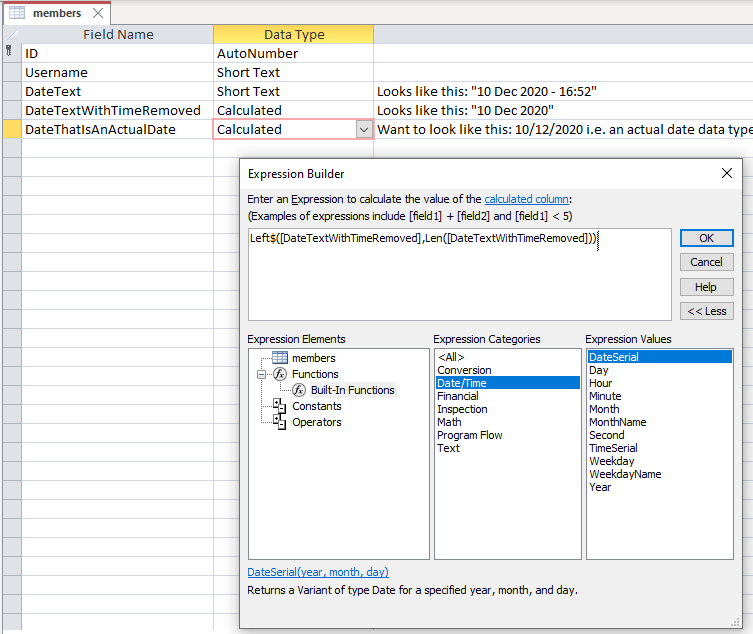Click the ID field name cell
753x634 pixels.
click(118, 53)
